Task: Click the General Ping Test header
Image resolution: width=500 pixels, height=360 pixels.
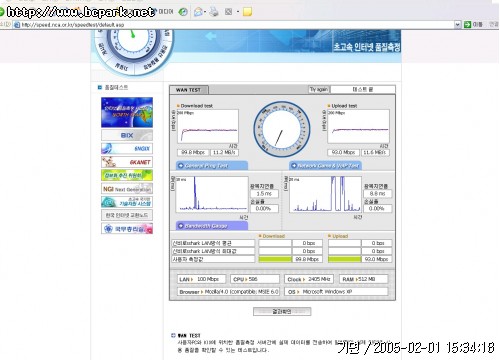Action: pyautogui.click(x=212, y=166)
